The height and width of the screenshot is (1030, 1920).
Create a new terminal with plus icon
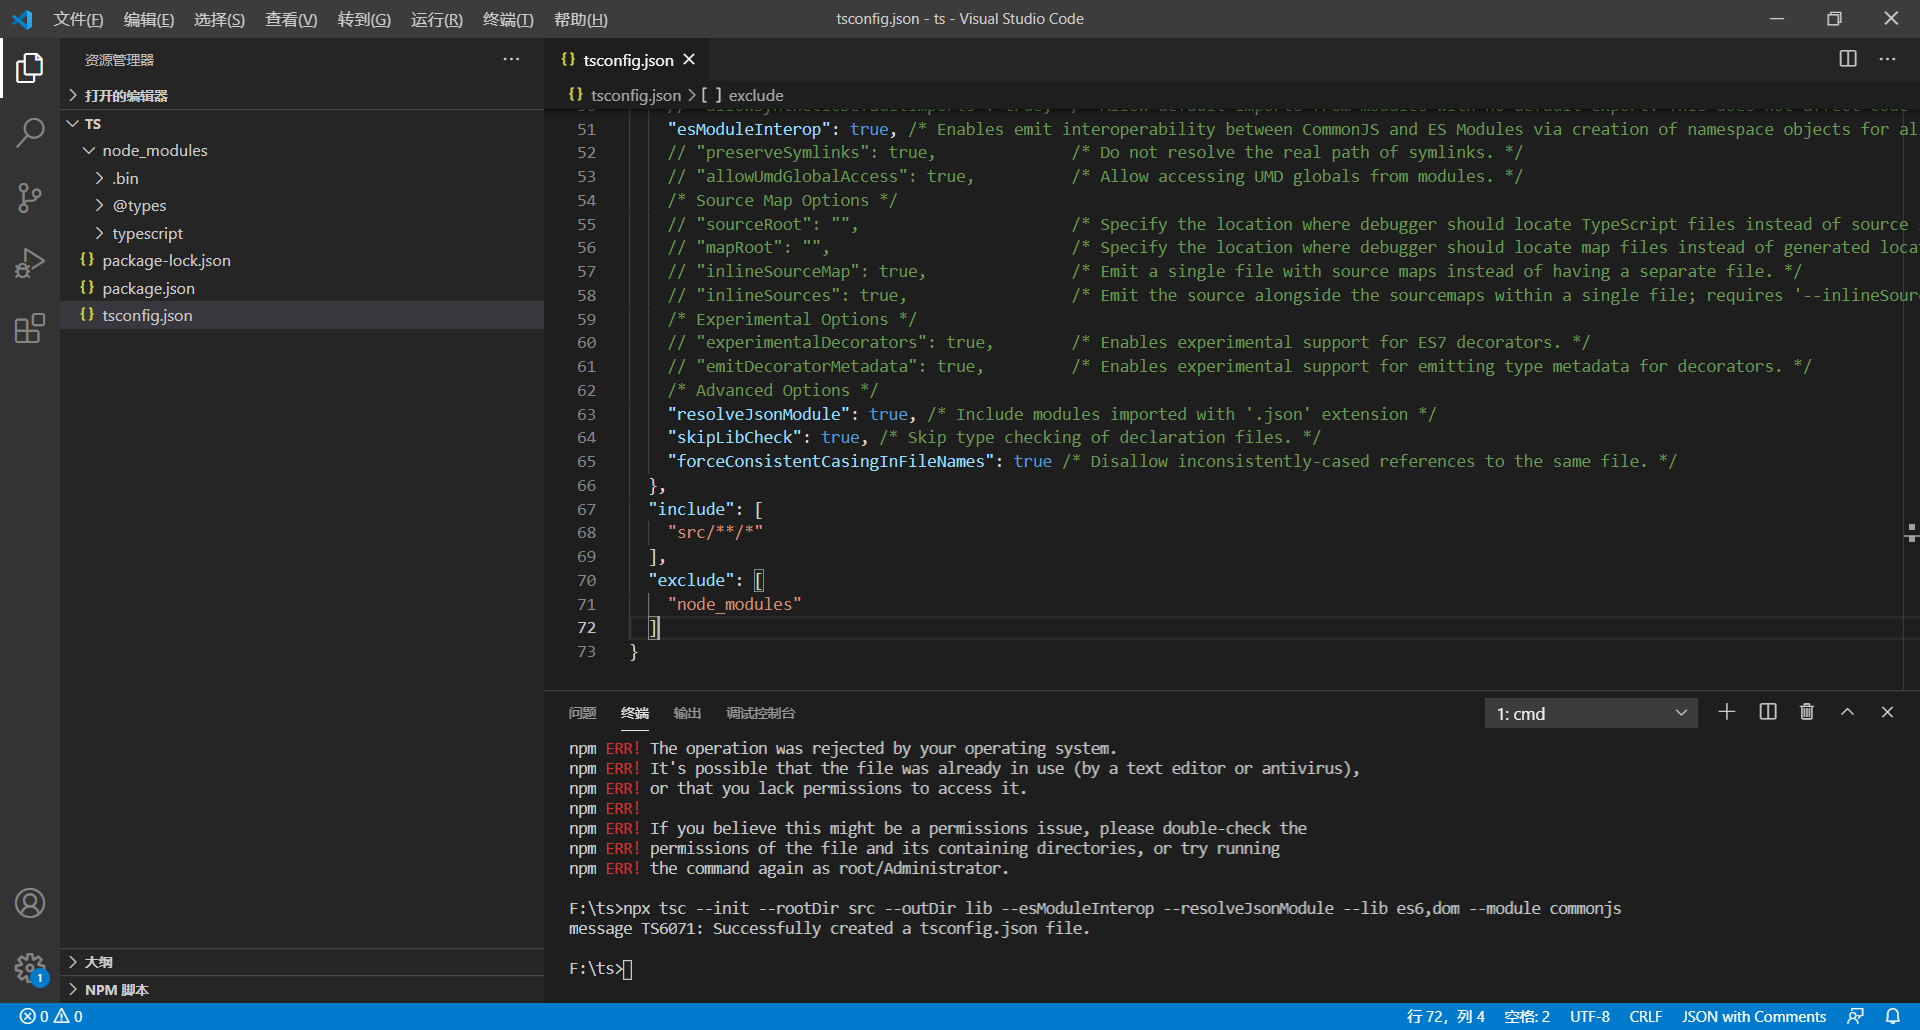click(1727, 712)
